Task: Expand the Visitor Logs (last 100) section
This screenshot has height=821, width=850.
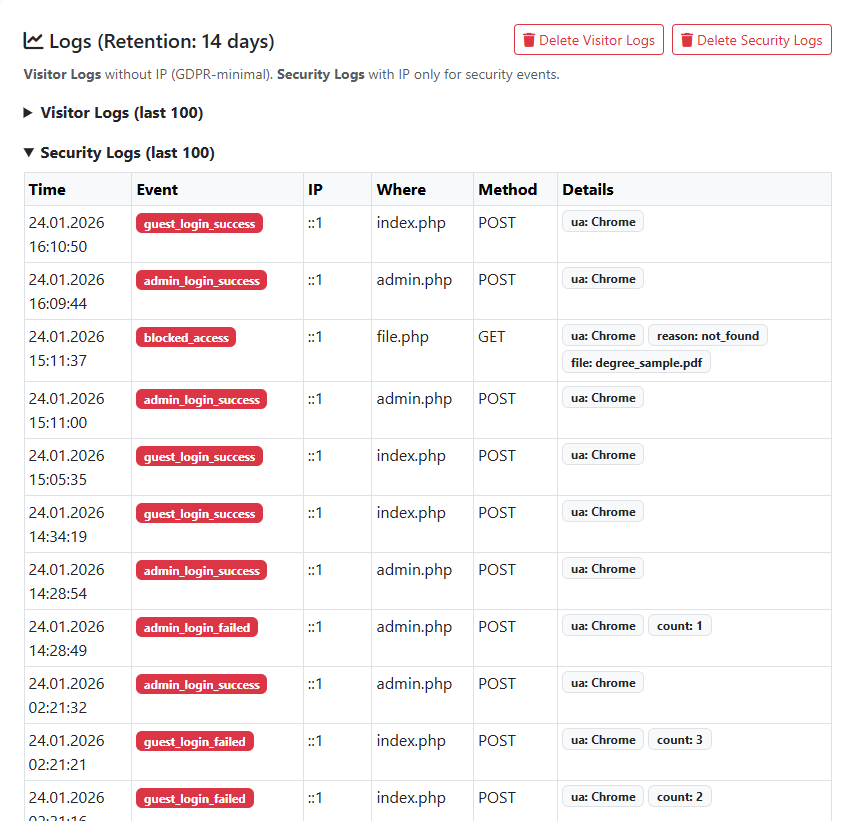Action: [121, 113]
